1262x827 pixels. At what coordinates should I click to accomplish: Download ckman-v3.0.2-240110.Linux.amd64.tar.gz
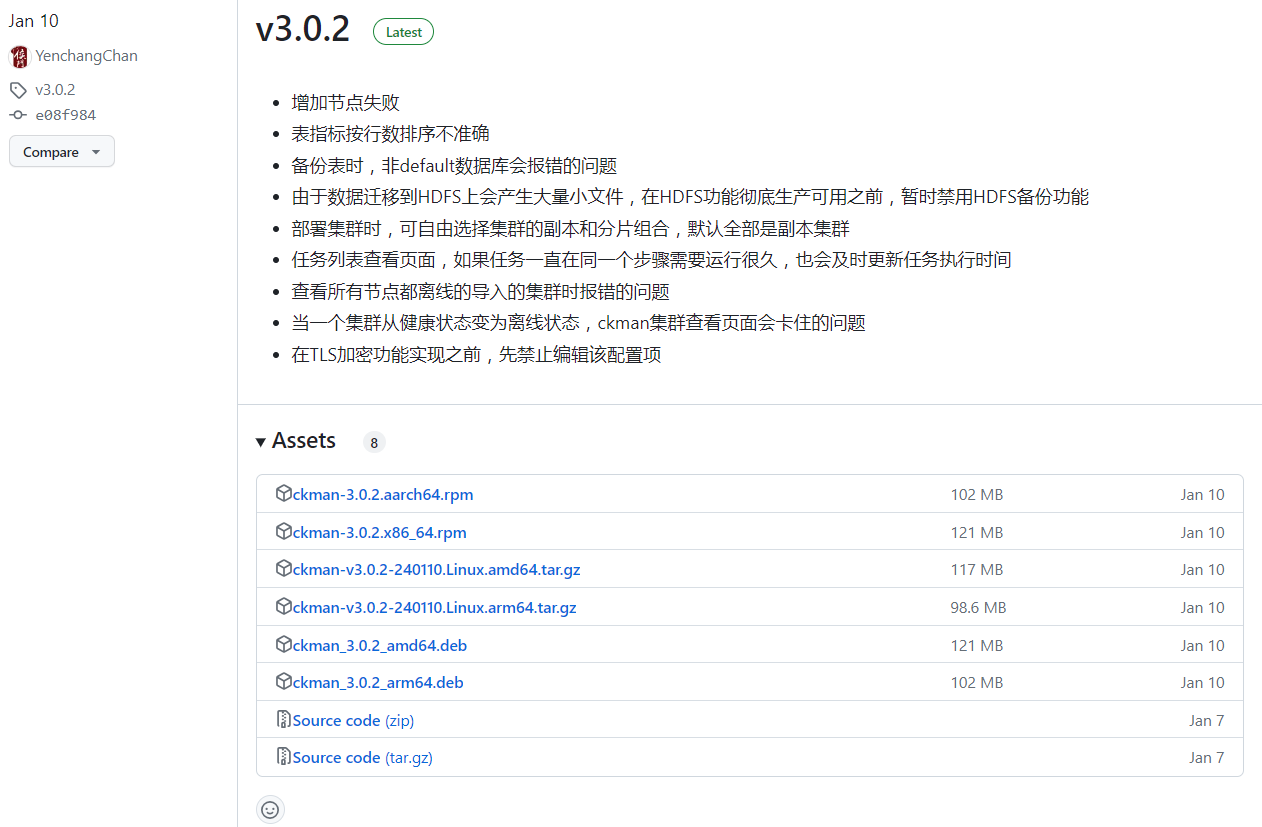[436, 570]
